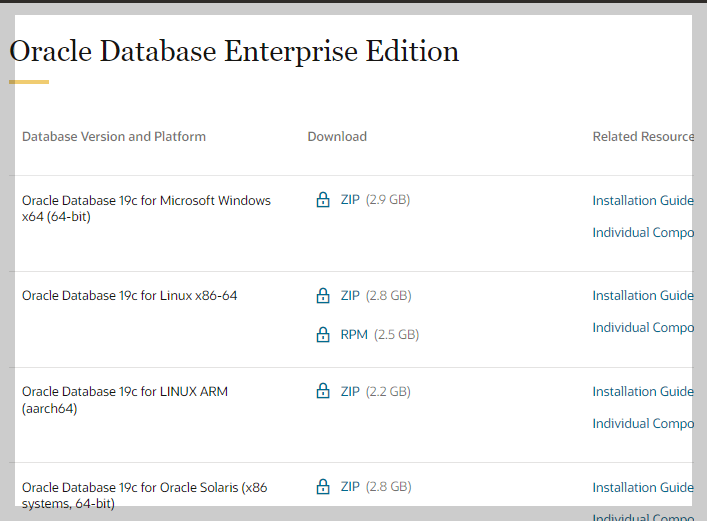Screen dimensions: 707x521
Task: Click the Download column header
Action: [337, 137]
